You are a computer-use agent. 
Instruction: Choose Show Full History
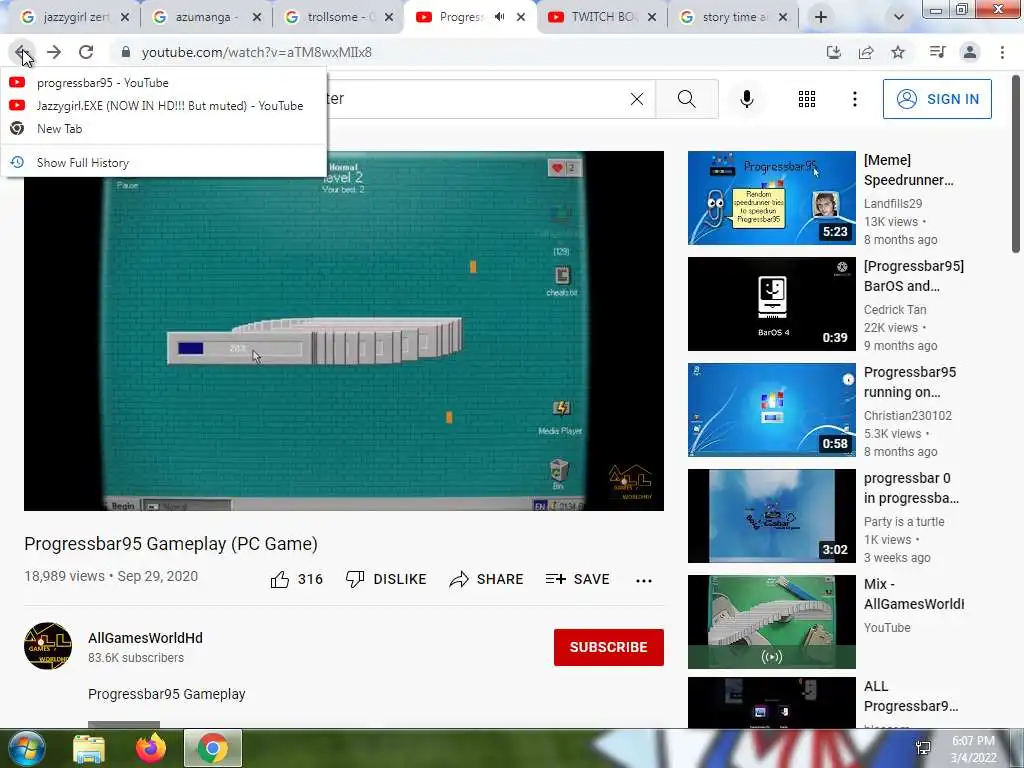163,163
